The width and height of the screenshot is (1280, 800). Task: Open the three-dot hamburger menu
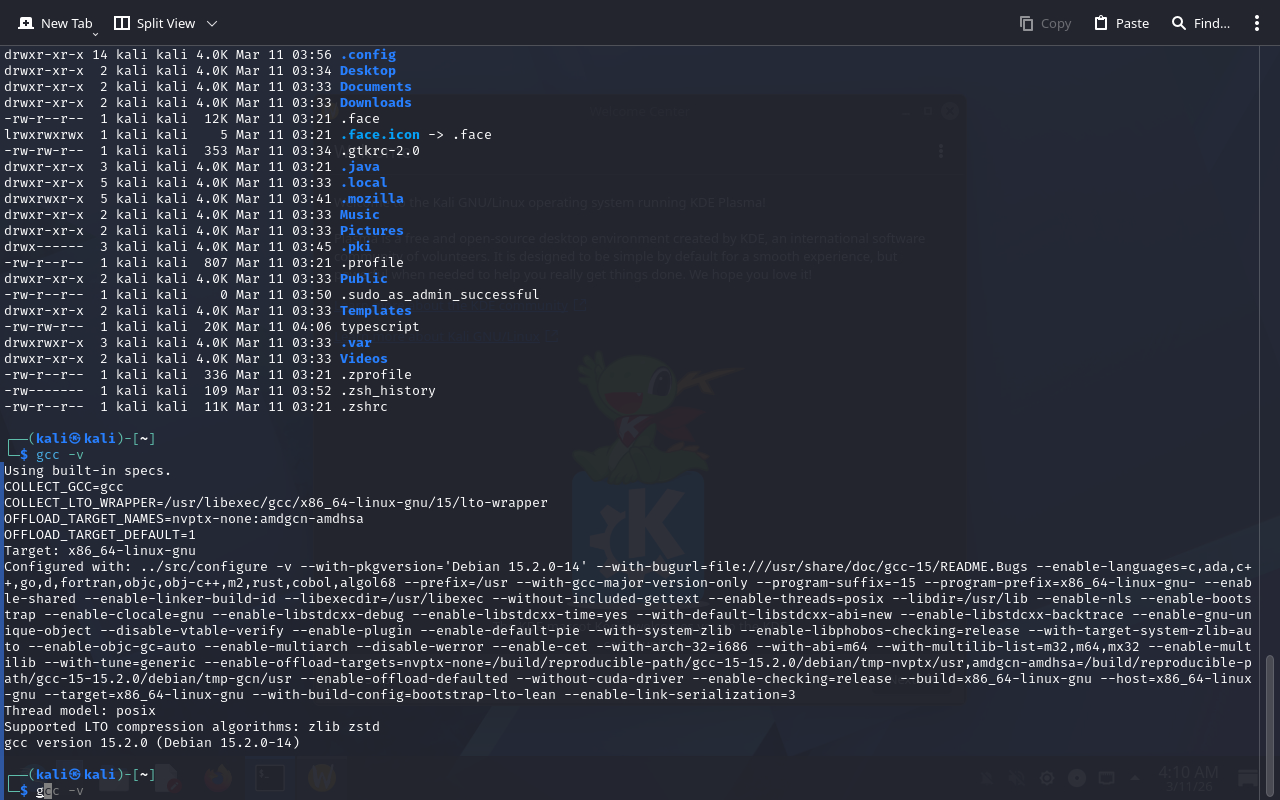click(1257, 23)
